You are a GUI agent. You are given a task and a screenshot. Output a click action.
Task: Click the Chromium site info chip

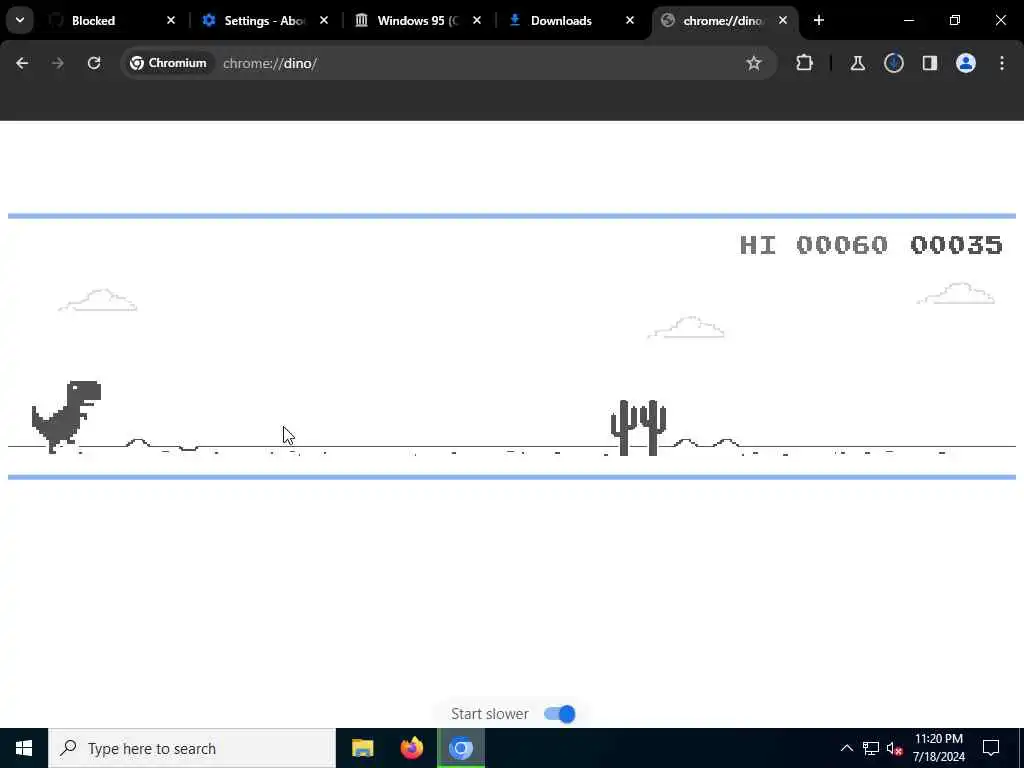(x=168, y=63)
